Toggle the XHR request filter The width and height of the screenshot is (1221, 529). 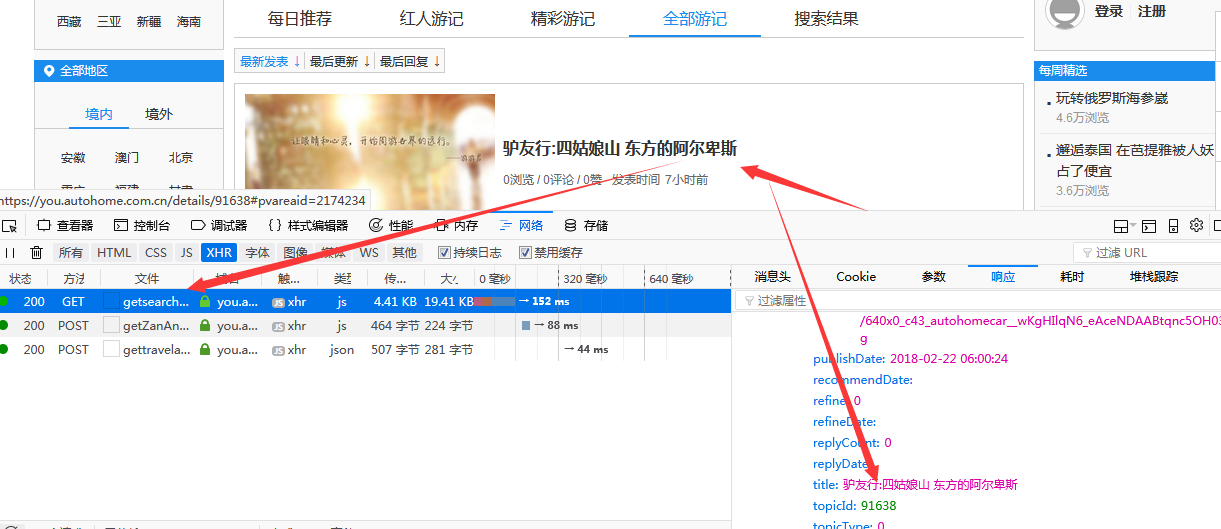click(x=219, y=253)
